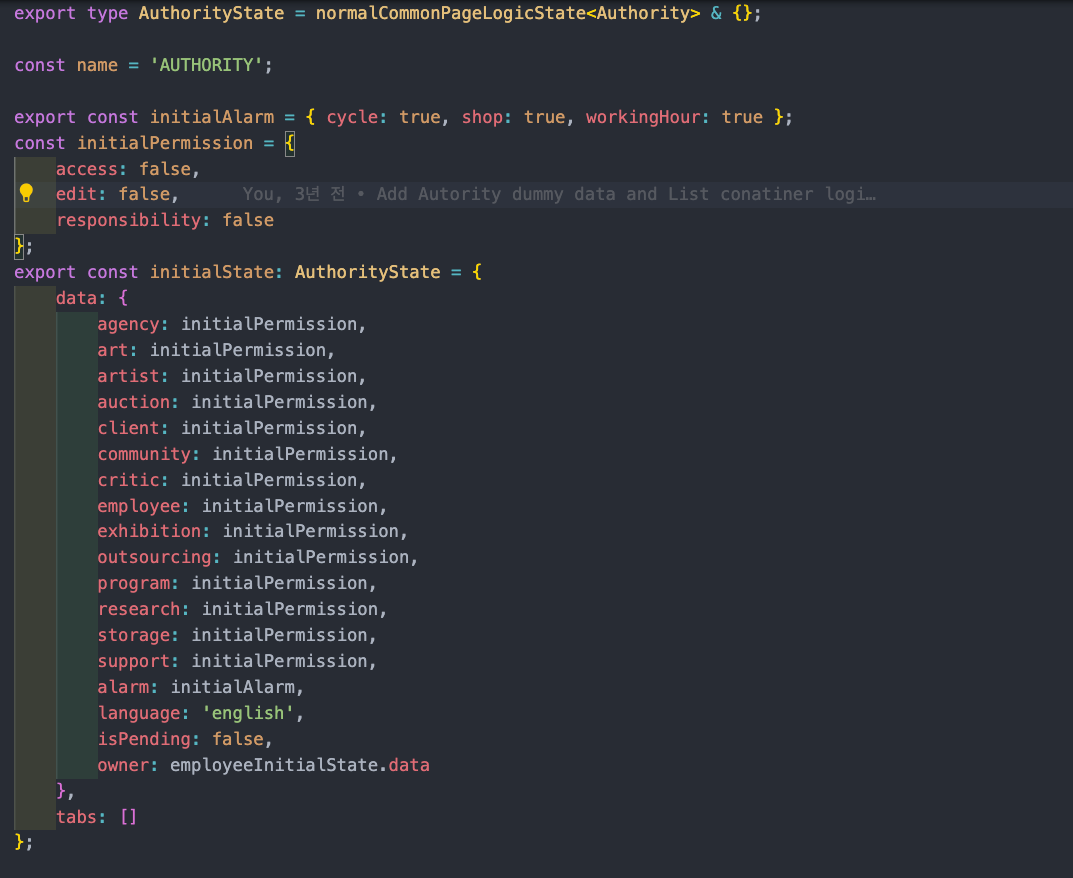
Task: Click the alarm property key
Action: click(x=123, y=687)
